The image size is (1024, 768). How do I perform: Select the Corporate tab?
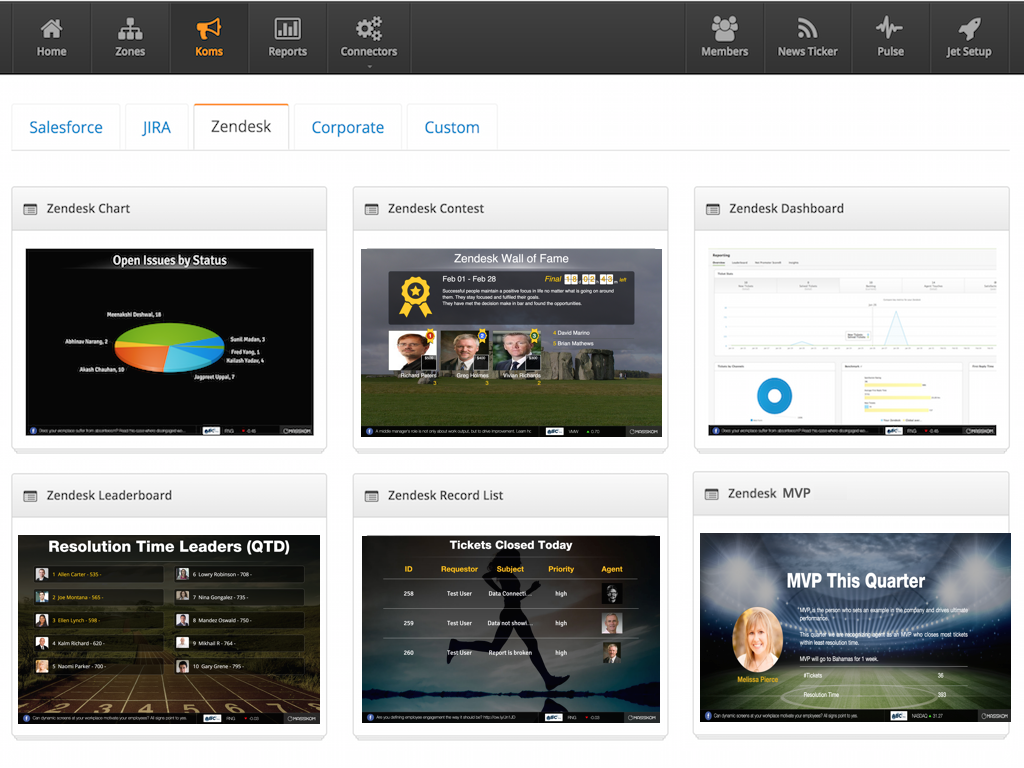pos(347,127)
